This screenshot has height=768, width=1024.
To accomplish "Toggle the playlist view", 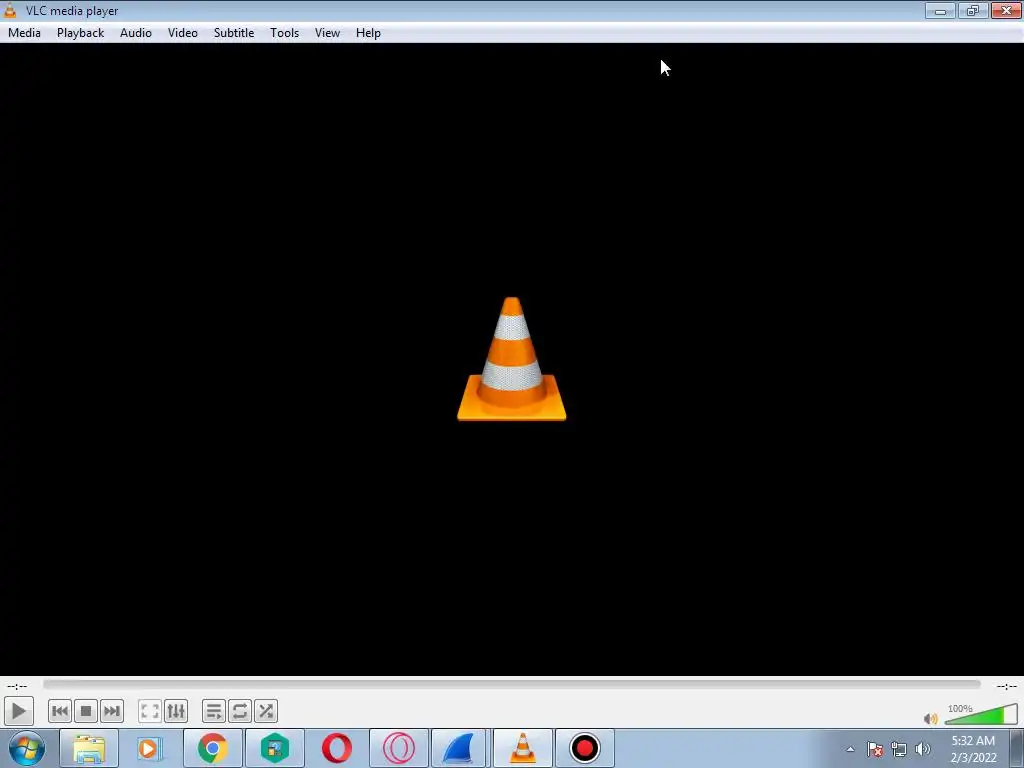I will [x=214, y=711].
